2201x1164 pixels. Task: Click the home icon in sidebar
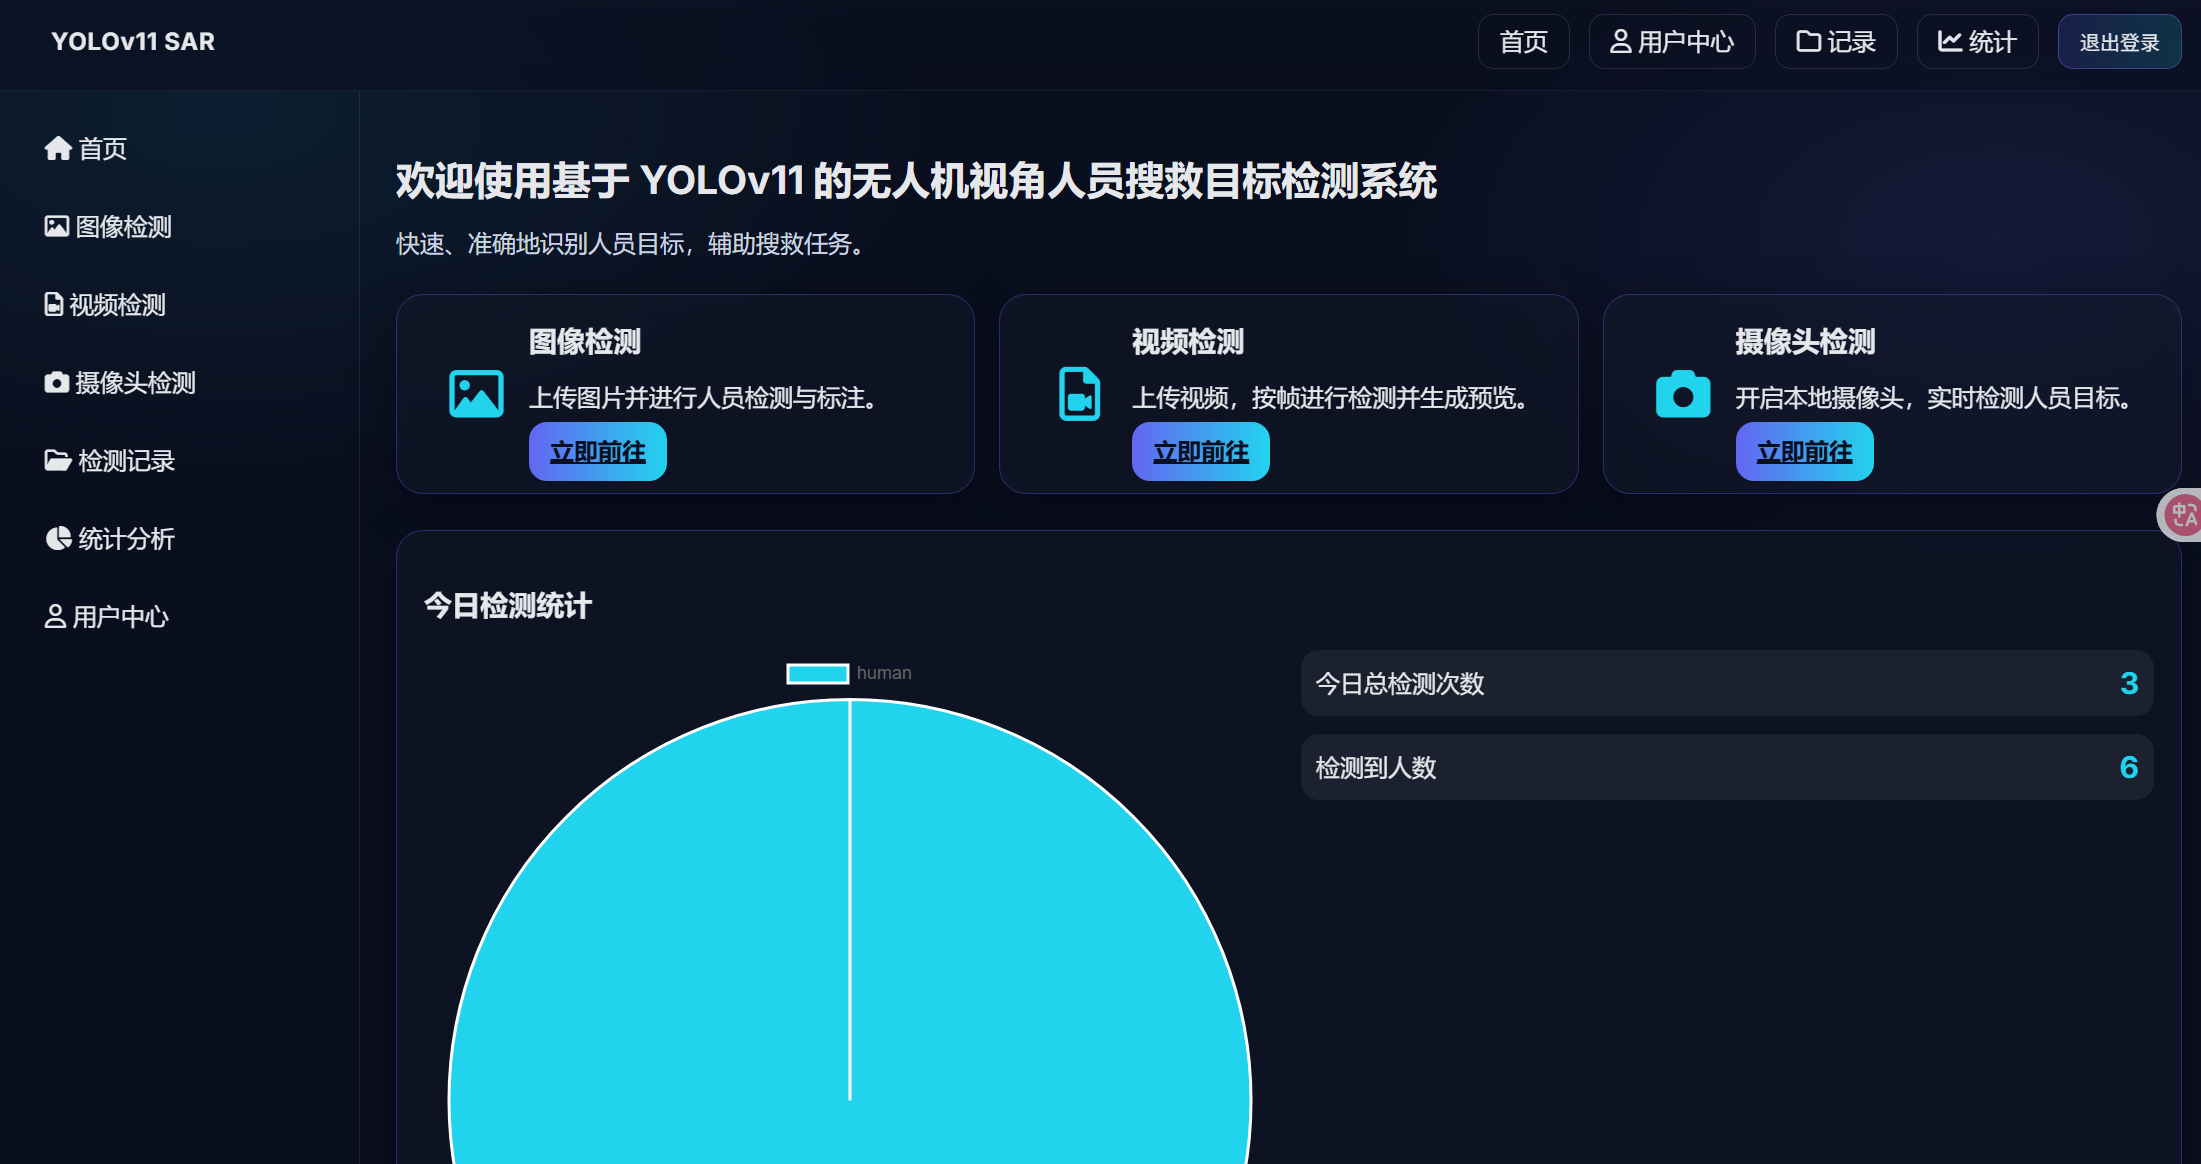[x=58, y=148]
